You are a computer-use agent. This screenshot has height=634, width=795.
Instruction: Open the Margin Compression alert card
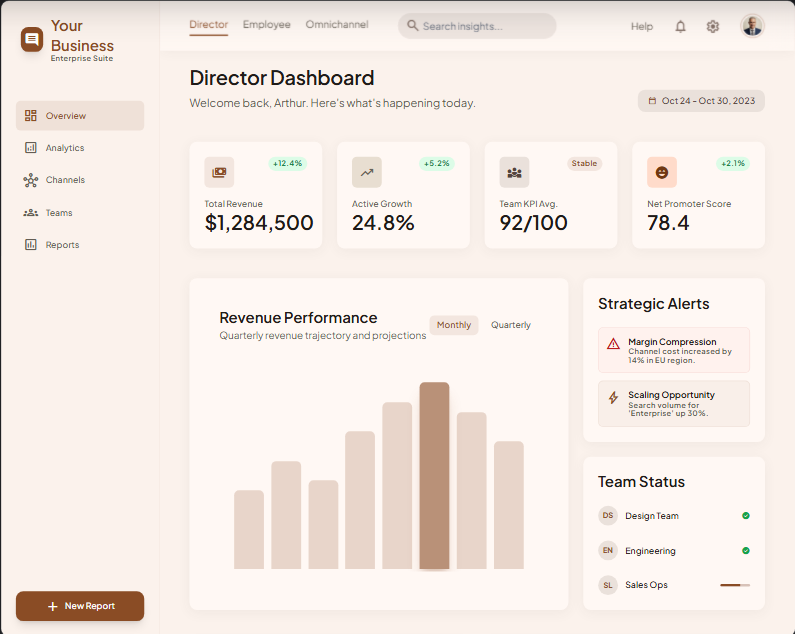click(x=674, y=350)
